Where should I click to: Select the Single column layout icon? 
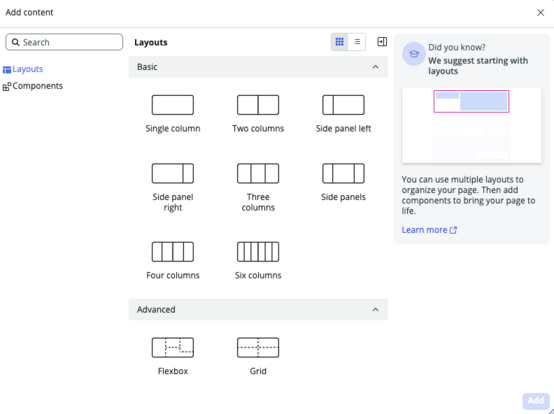173,105
